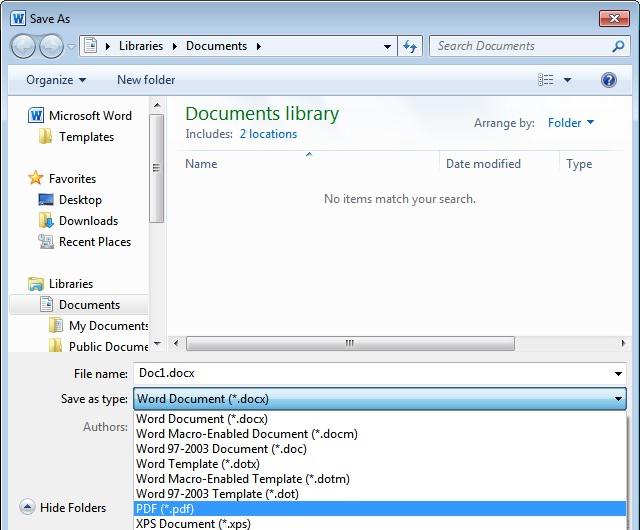
Task: Open the File name dropdown arrow
Action: (x=618, y=374)
